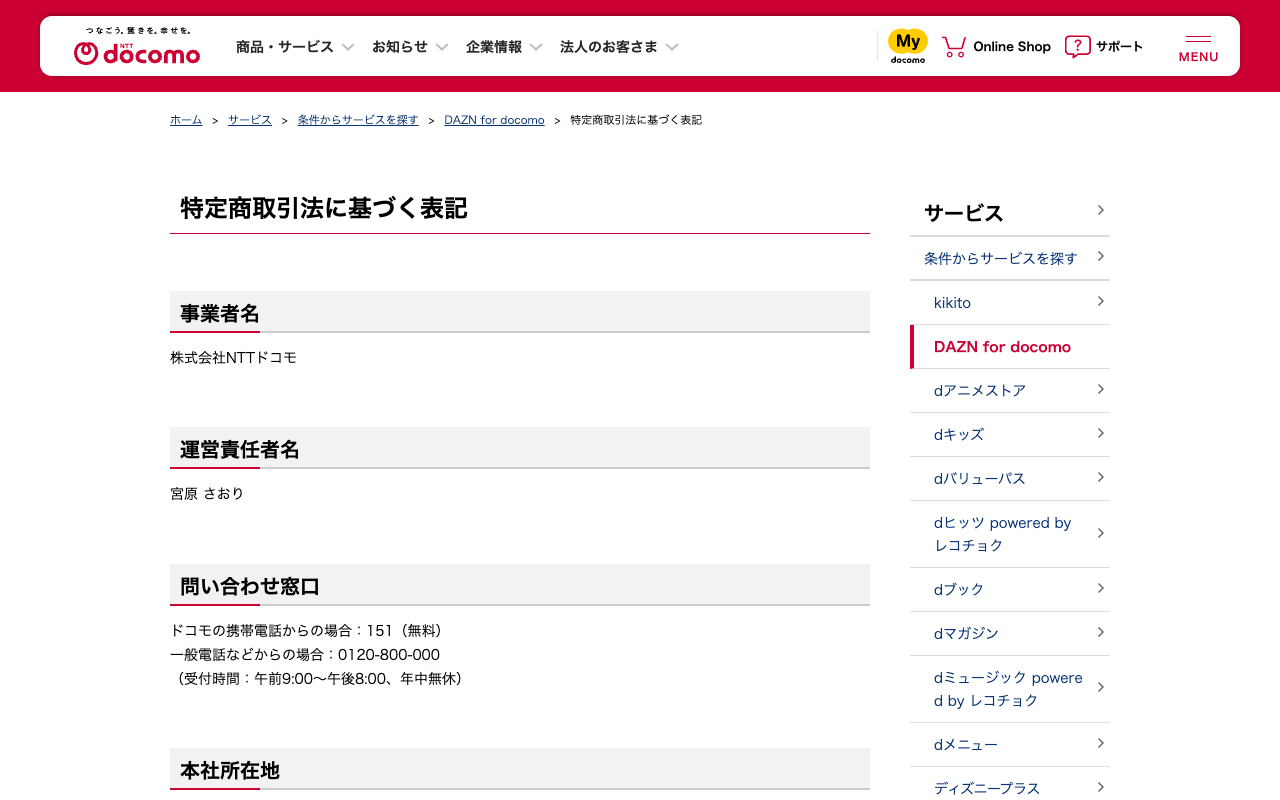
Task: Expand the 法人のお客さま dropdown
Action: tap(620, 47)
